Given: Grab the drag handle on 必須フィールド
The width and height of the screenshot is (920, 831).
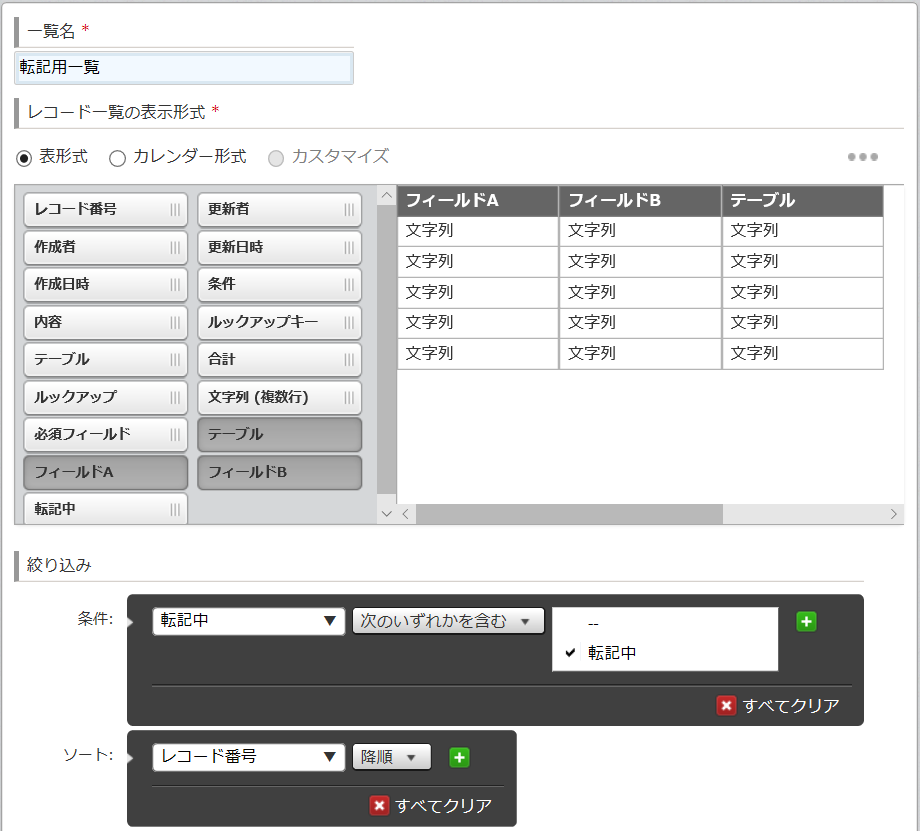Looking at the screenshot, I should click(x=175, y=434).
